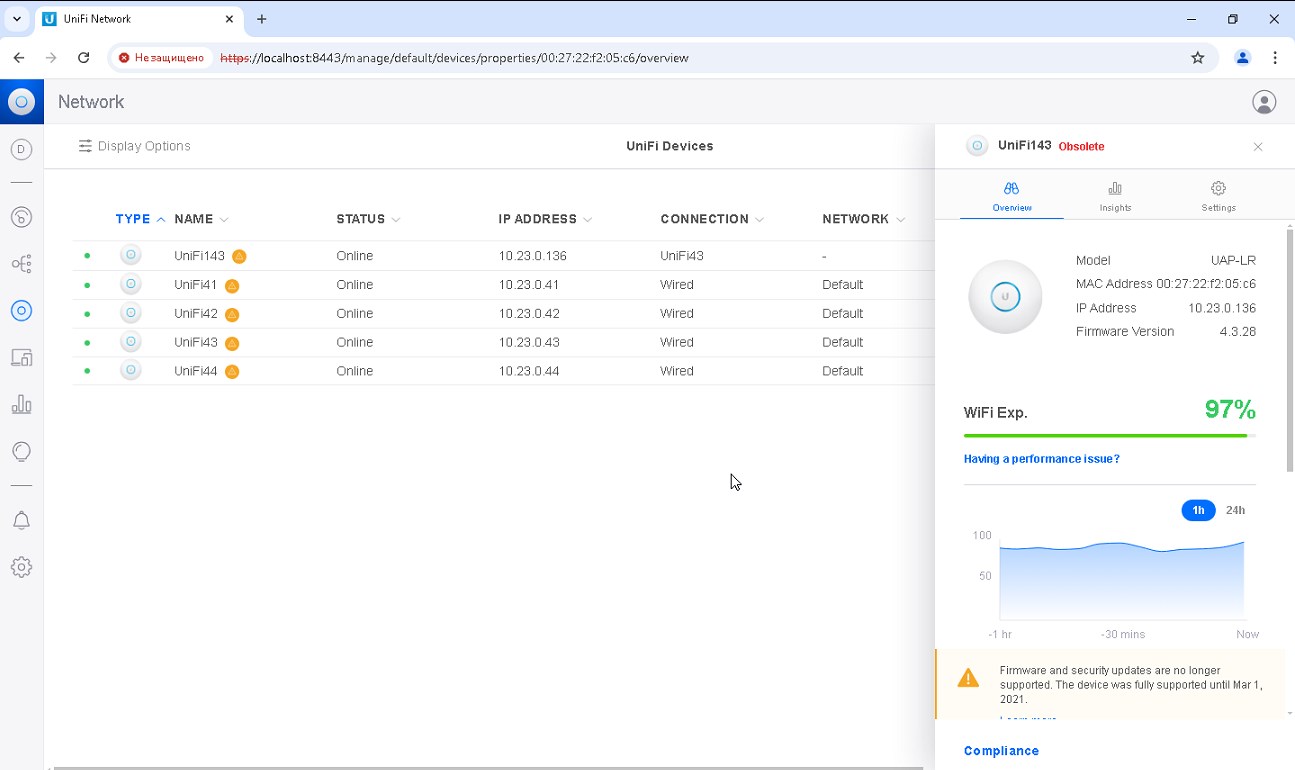This screenshot has height=770, width=1295.
Task: Click the UniFi44 warning badge icon
Action: 232,372
